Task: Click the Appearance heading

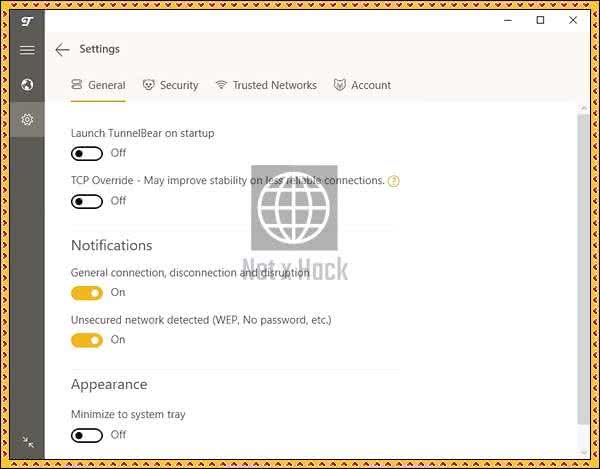Action: point(109,384)
